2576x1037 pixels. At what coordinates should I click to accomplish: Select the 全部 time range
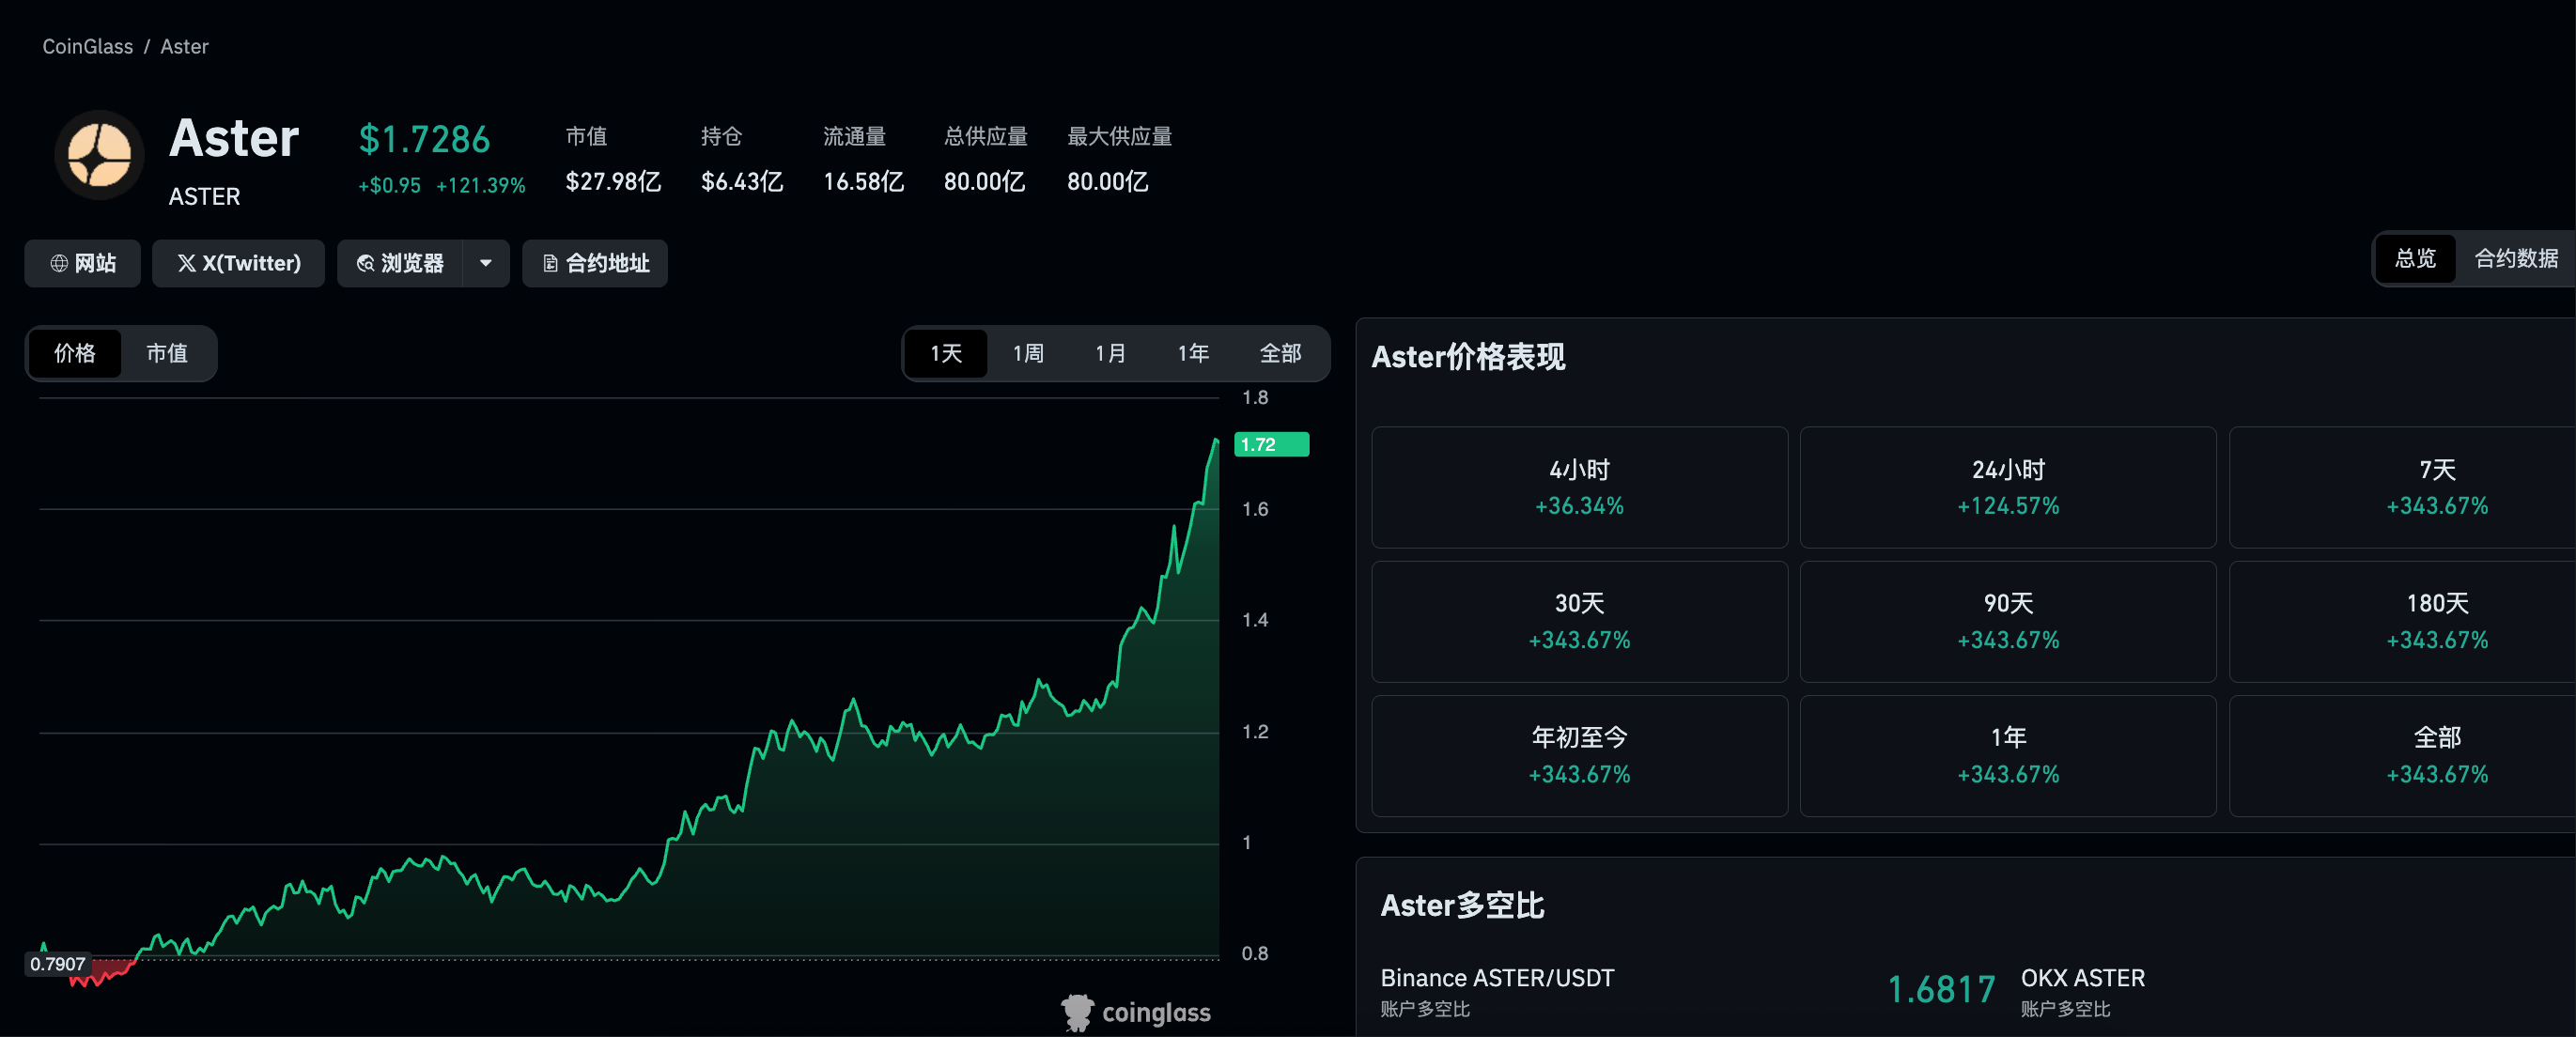pyautogui.click(x=1280, y=353)
